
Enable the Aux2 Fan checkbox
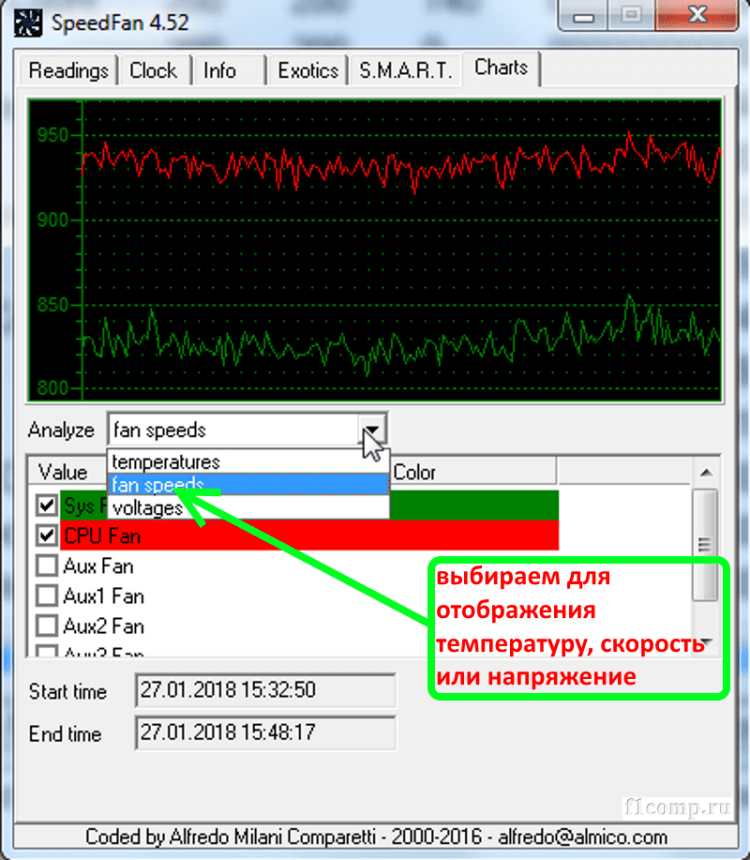click(47, 626)
